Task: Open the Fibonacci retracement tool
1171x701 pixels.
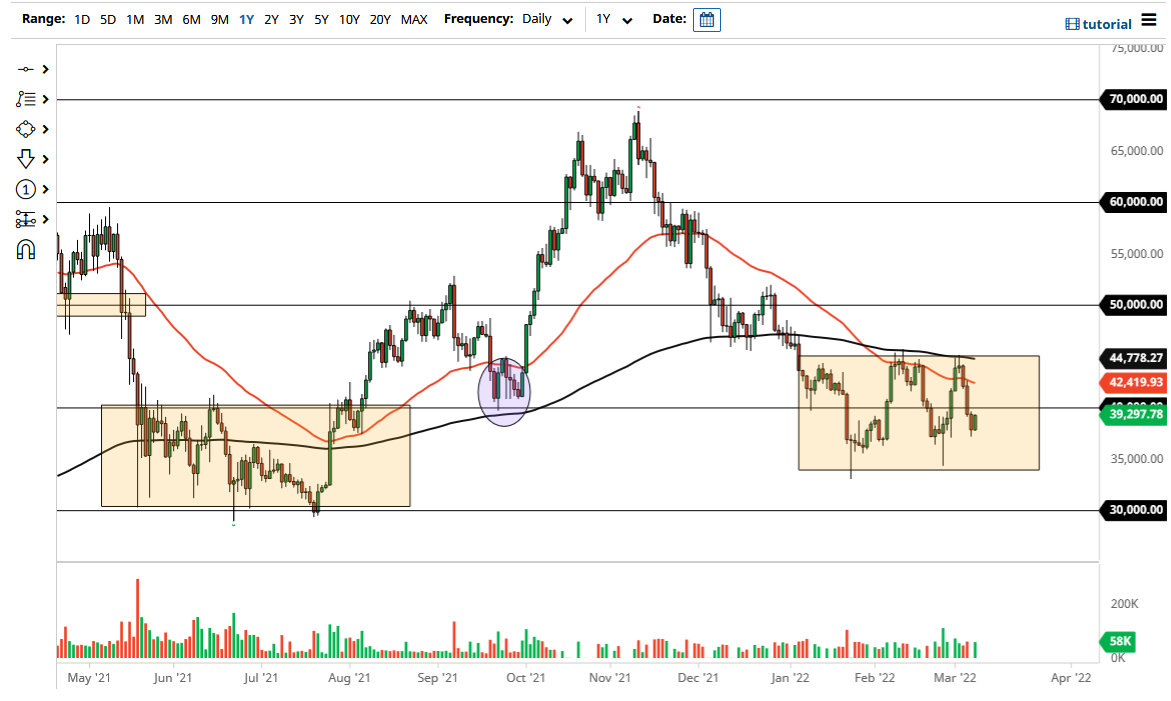Action: coord(25,99)
